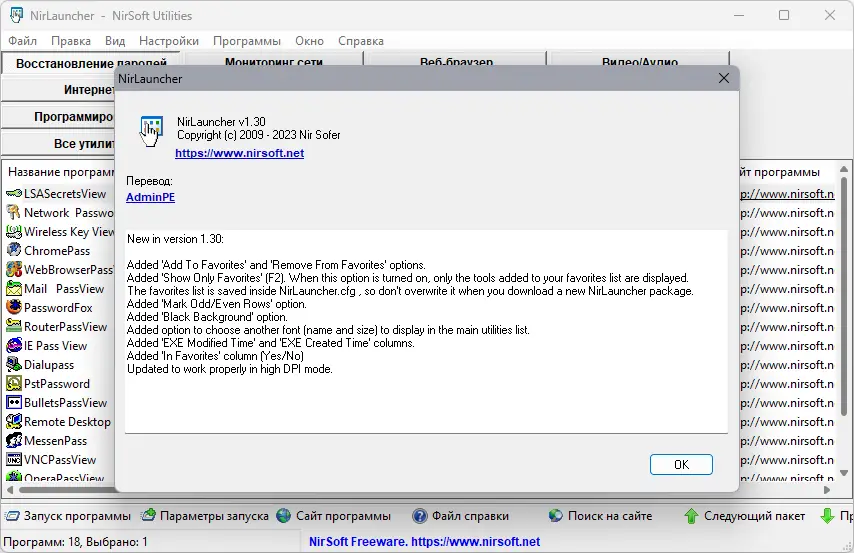Select MessenPass row in program list
The image size is (854, 553).
click(x=56, y=441)
